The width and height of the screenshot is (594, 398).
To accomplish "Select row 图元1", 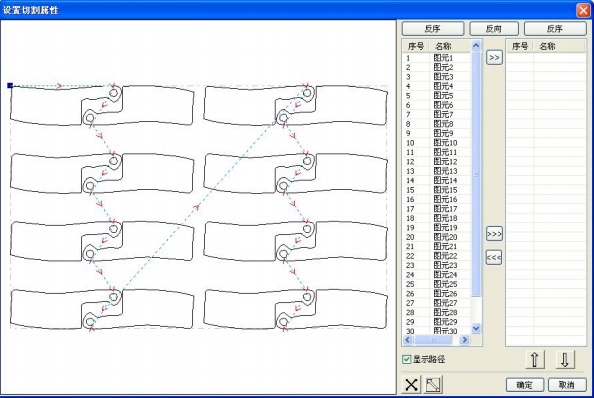I will (437, 58).
